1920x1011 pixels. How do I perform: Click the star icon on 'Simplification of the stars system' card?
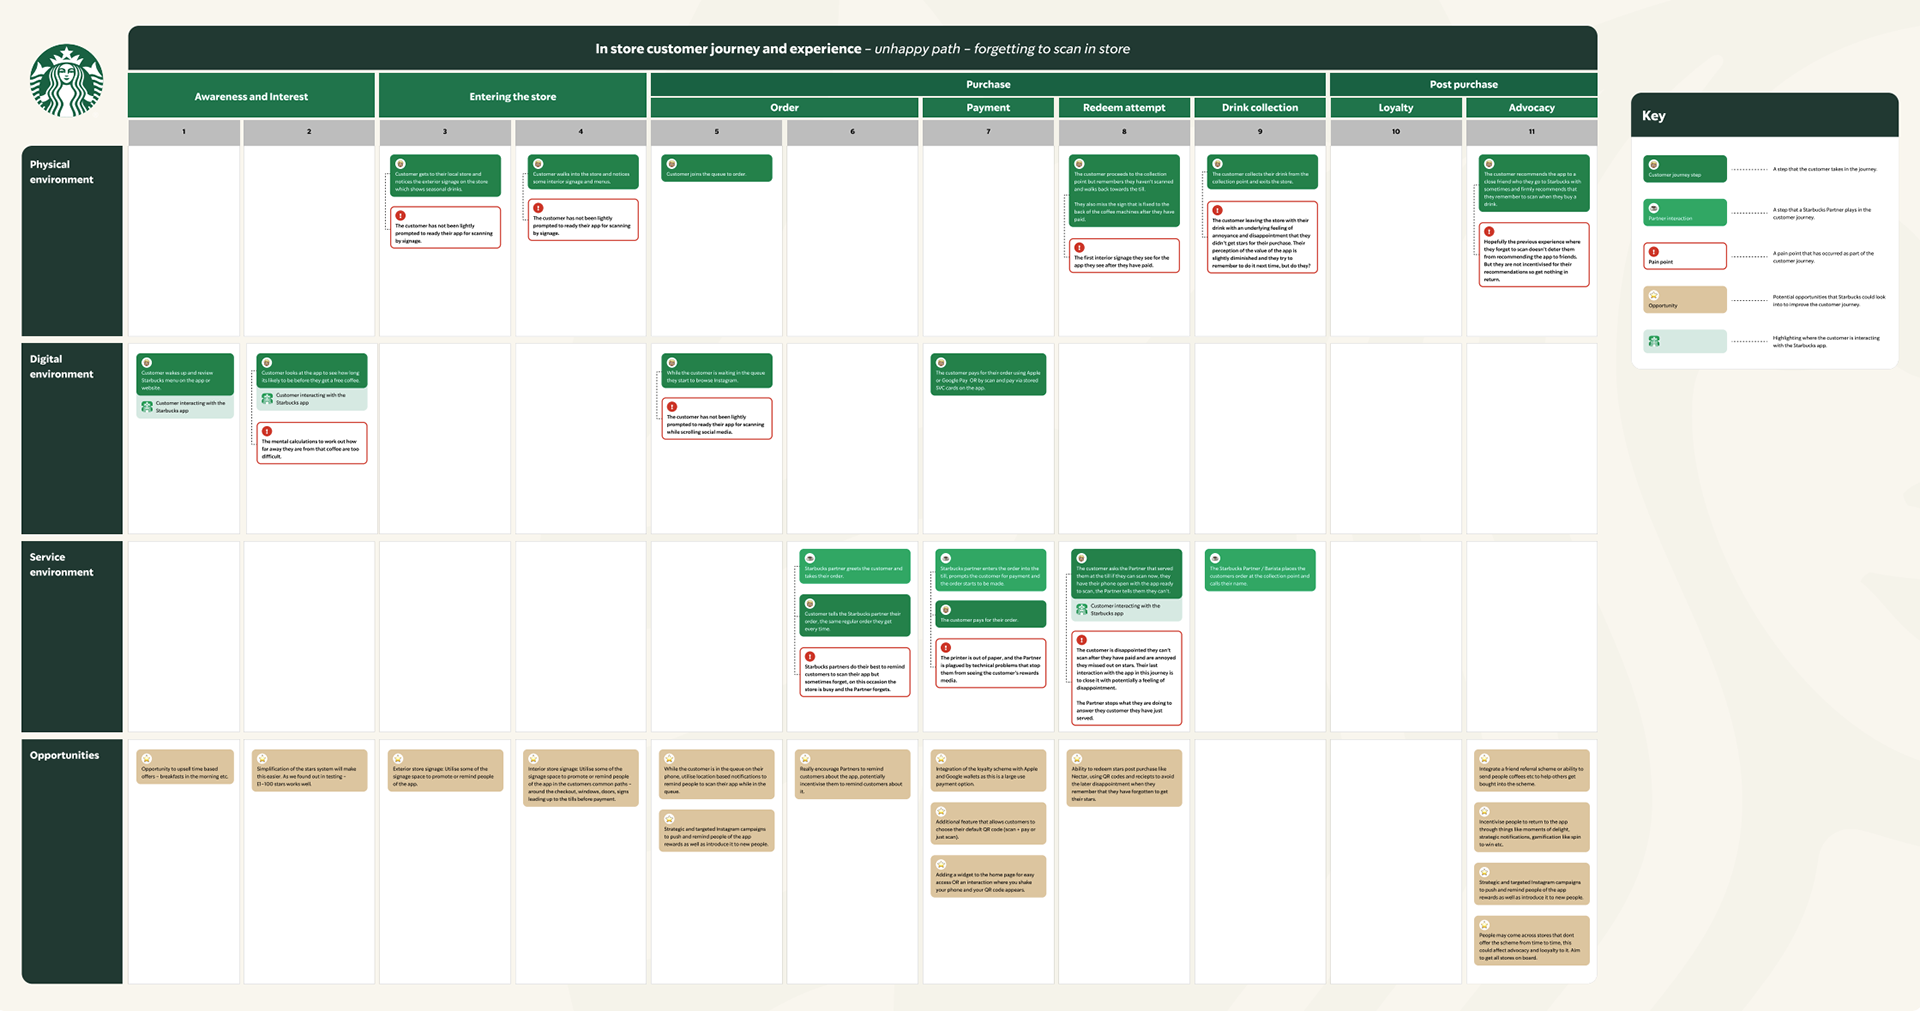[263, 759]
